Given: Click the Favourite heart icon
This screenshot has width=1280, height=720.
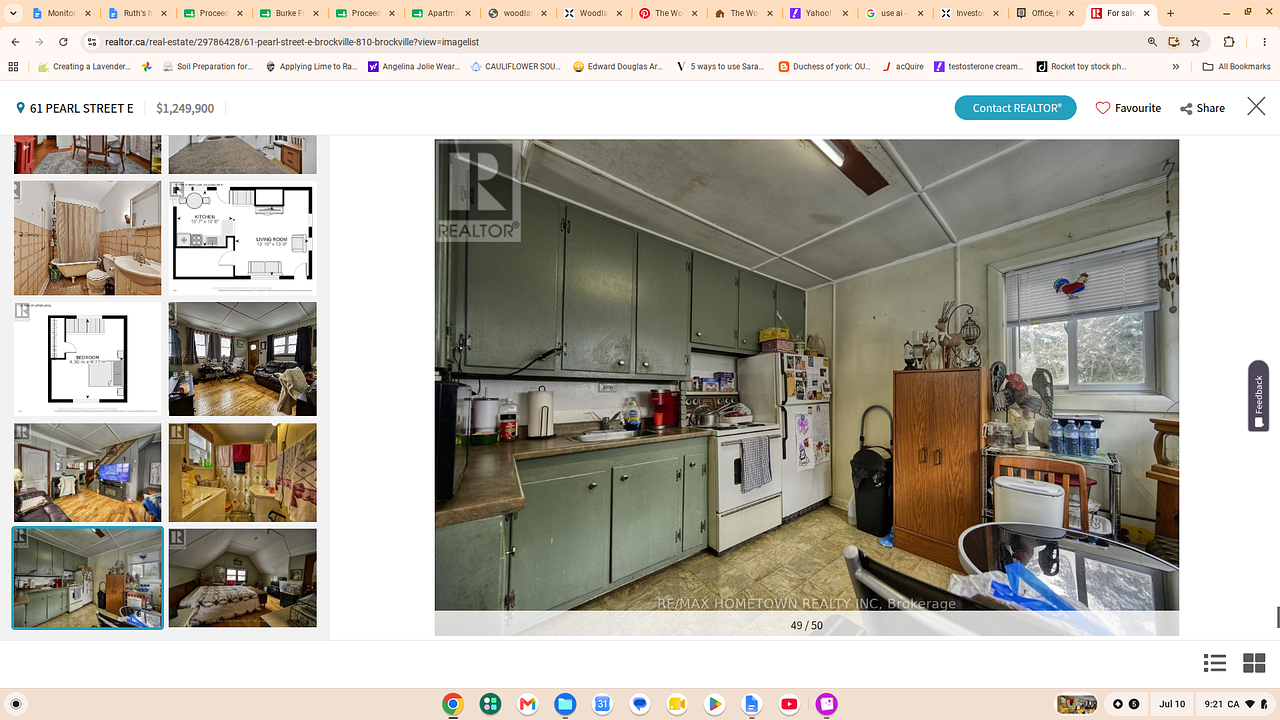Looking at the screenshot, I should point(1103,108).
